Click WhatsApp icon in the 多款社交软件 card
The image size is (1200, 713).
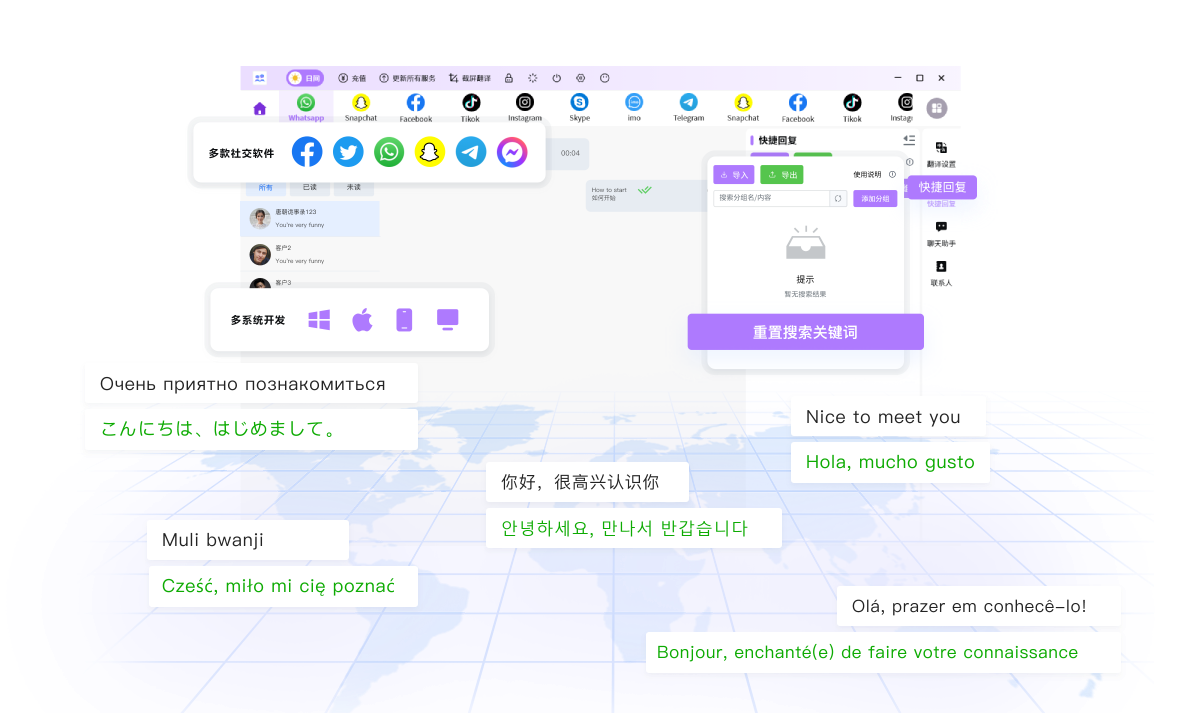point(389,152)
